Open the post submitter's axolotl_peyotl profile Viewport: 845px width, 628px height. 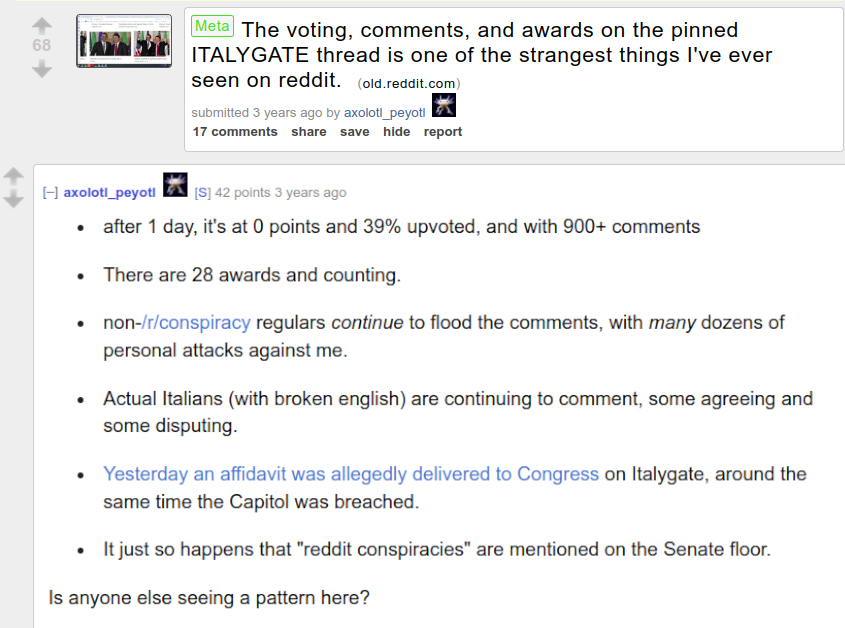[x=384, y=113]
